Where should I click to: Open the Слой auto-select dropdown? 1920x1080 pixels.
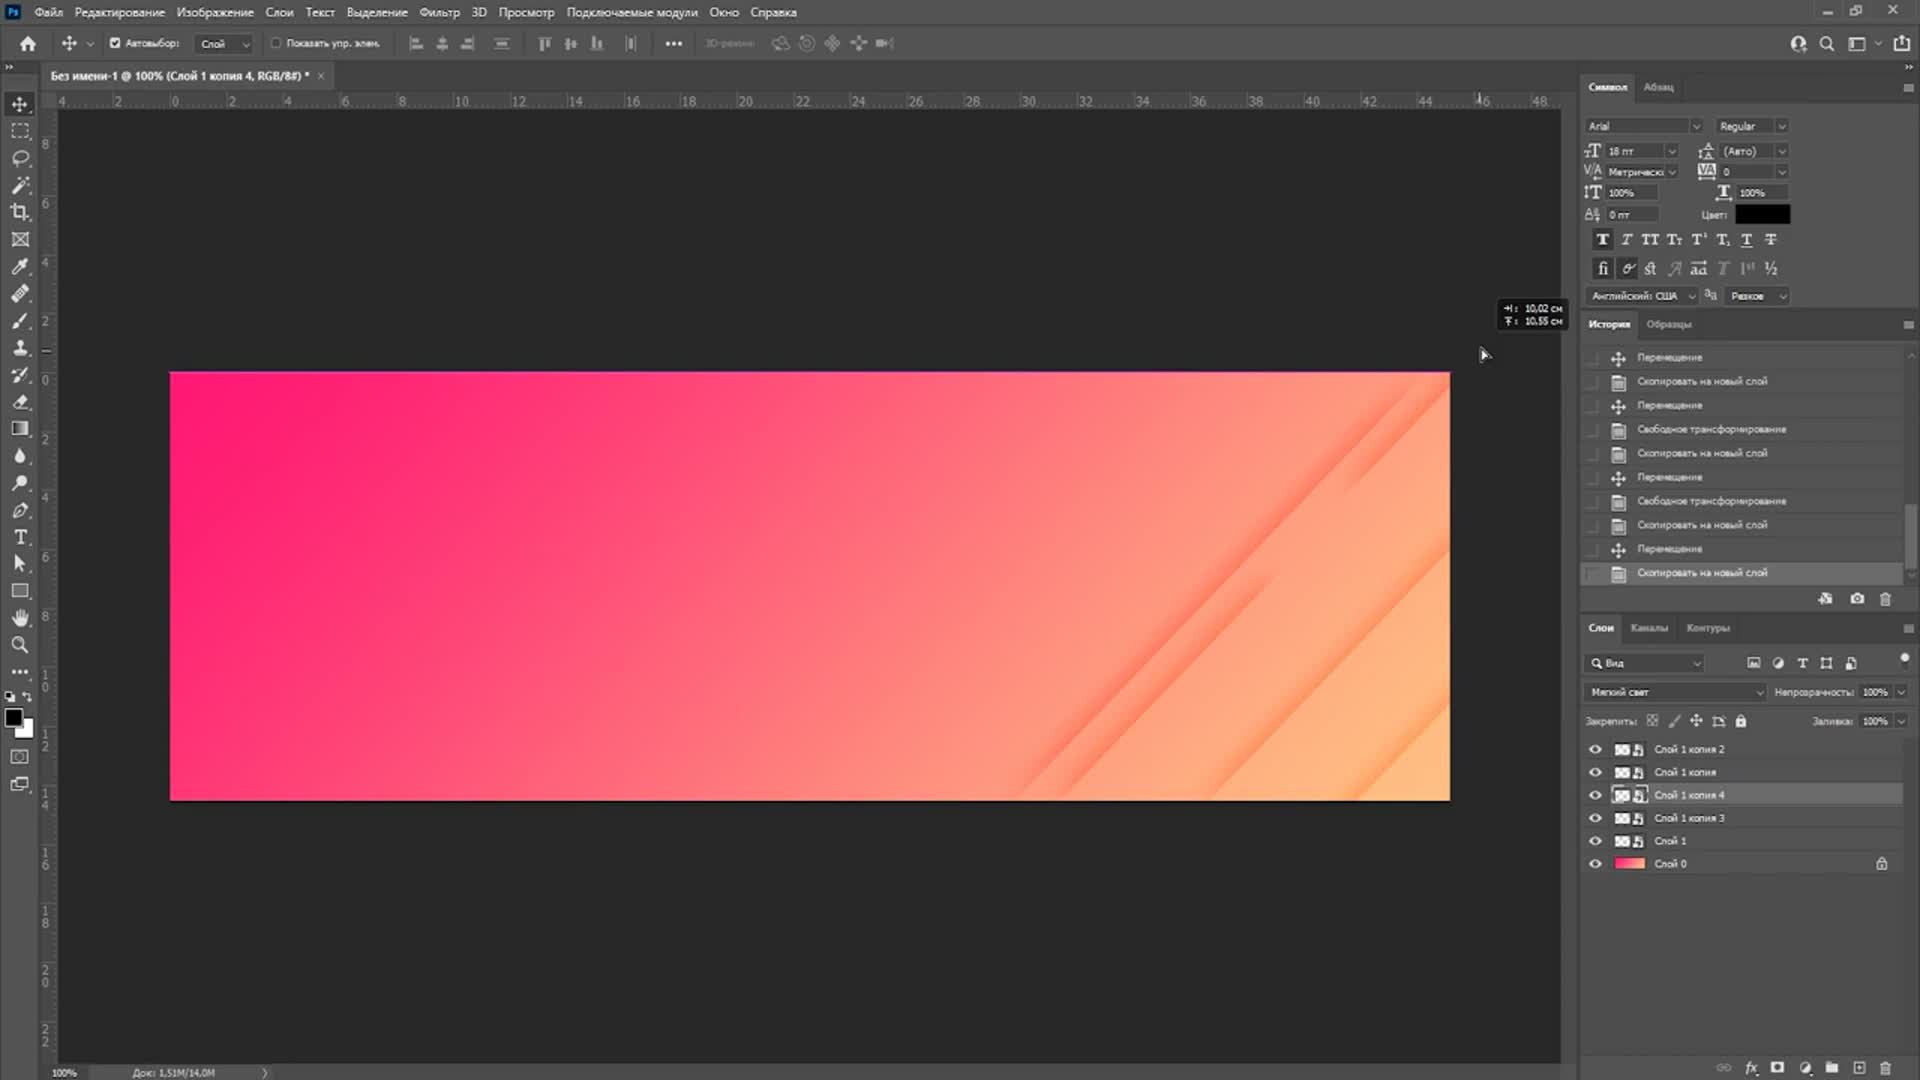pyautogui.click(x=224, y=43)
